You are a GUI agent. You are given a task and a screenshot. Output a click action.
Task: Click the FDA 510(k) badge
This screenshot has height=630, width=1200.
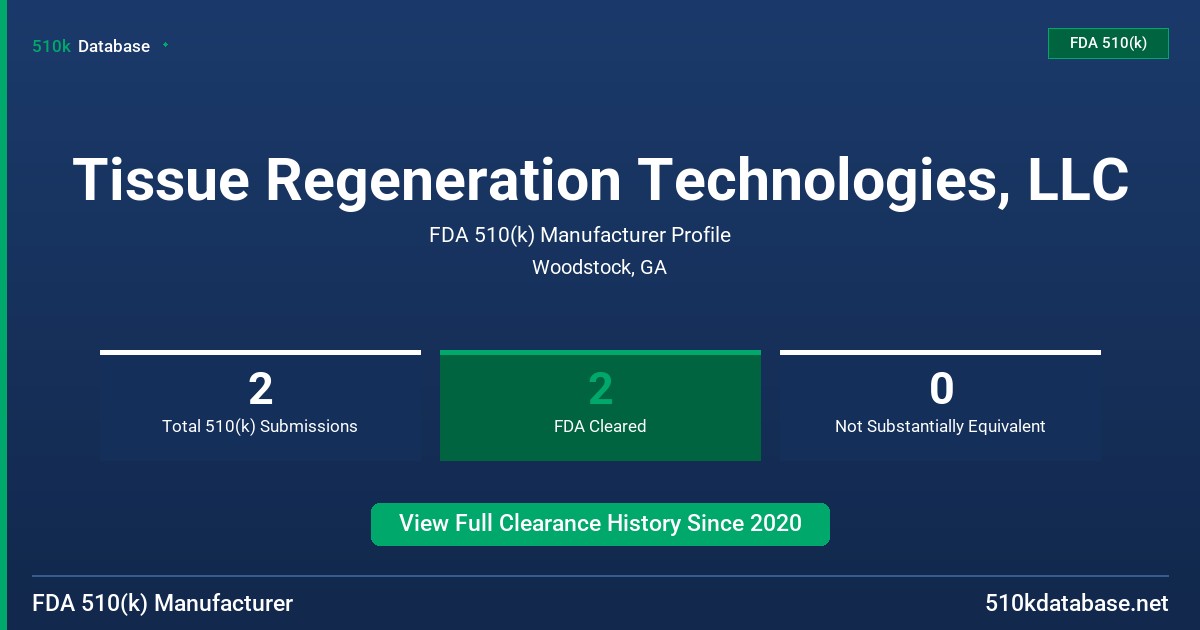pos(1108,43)
